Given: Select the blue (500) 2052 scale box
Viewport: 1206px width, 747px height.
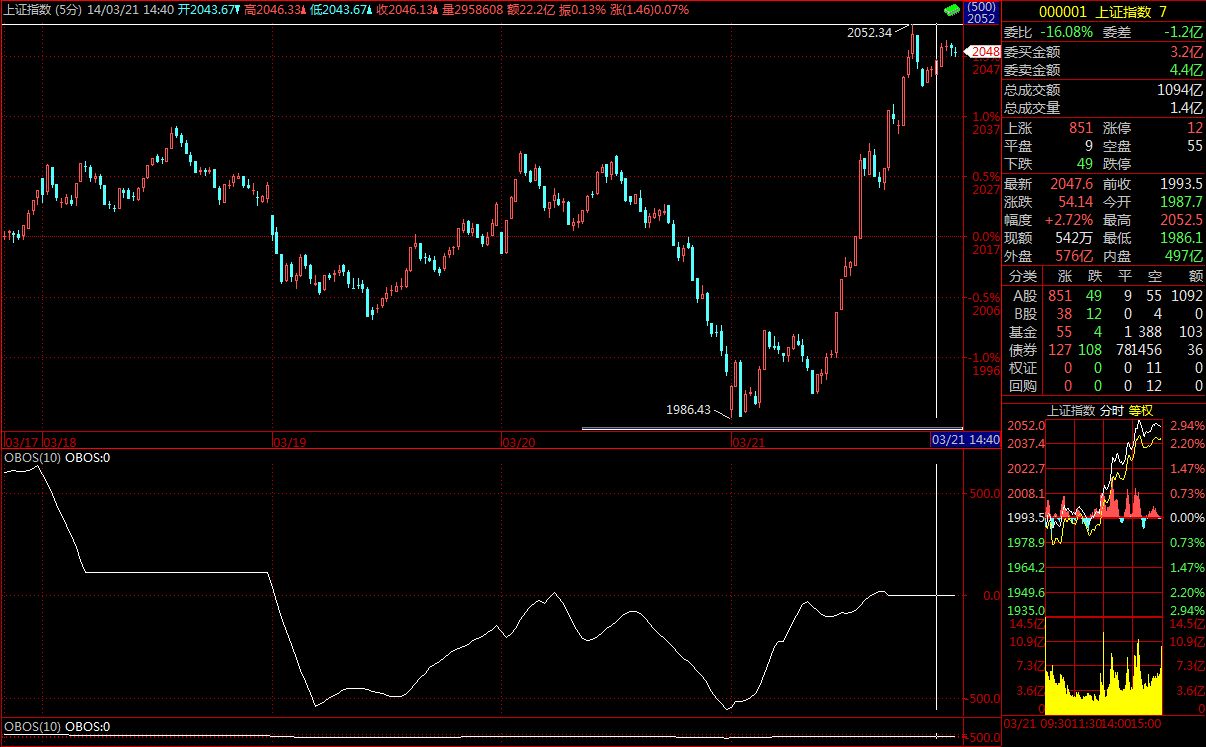Looking at the screenshot, I should point(982,12).
